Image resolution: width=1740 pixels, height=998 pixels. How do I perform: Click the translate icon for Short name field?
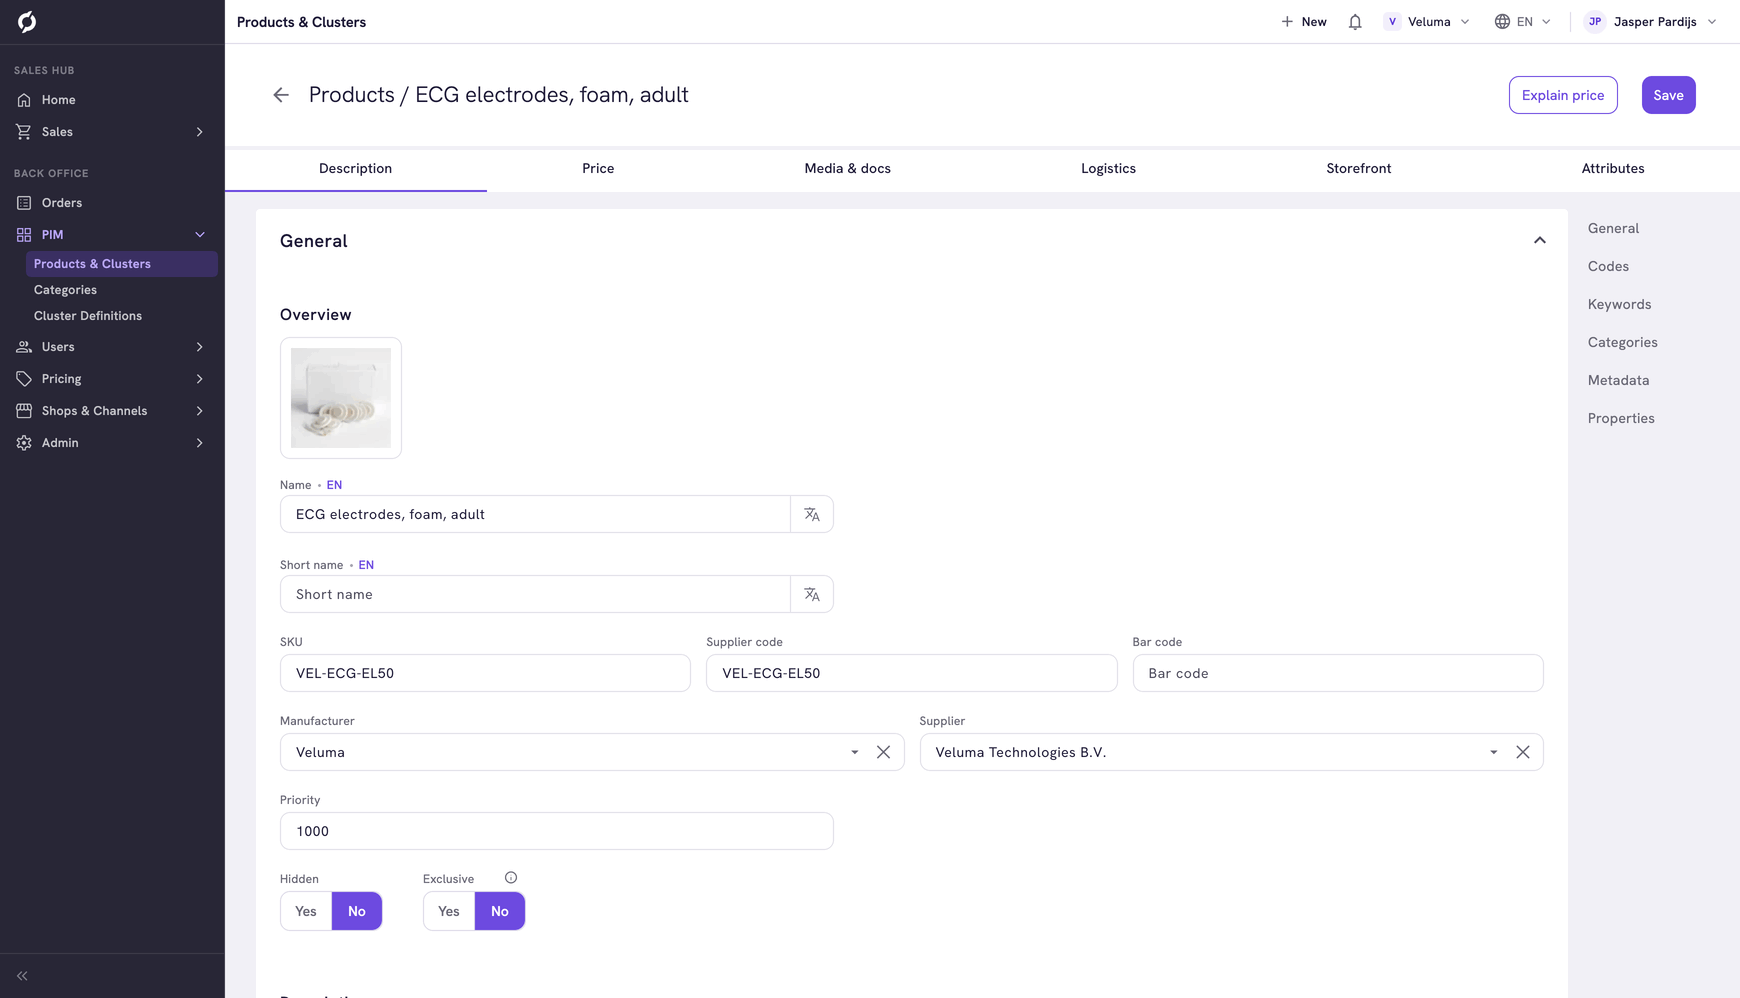pos(812,594)
